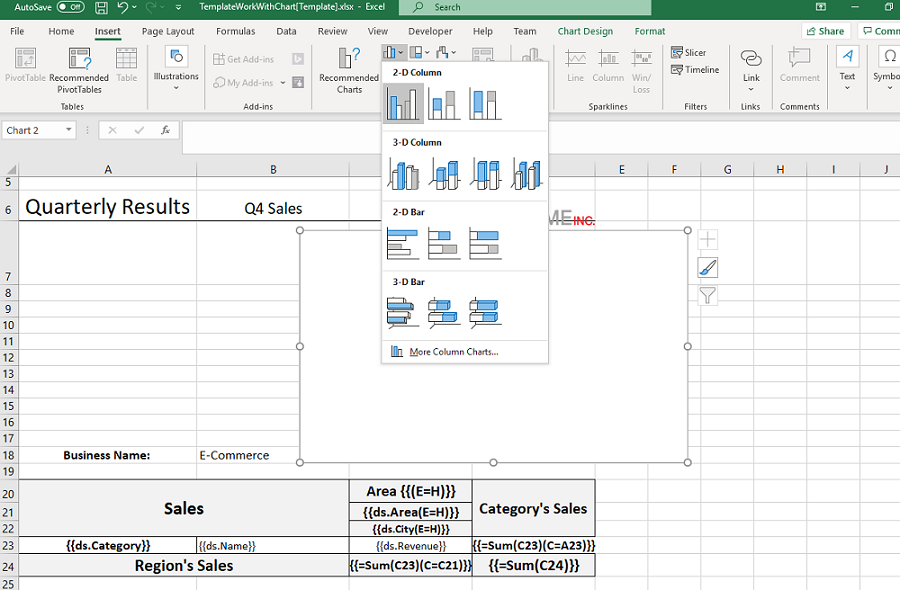This screenshot has width=900, height=590.
Task: Click the {{ds.Category}} cell
Action: click(108, 545)
